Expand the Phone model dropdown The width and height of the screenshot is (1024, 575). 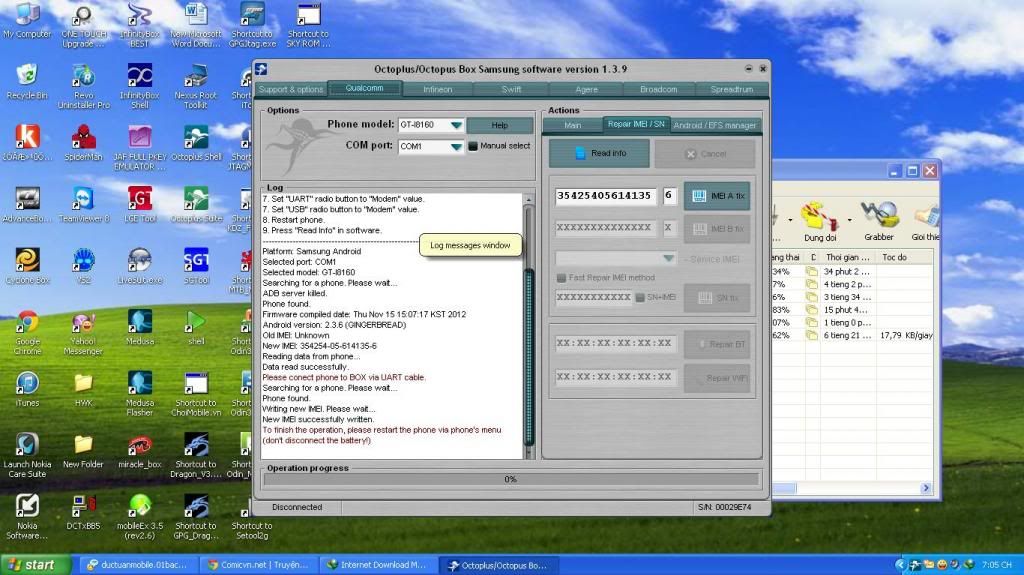click(x=456, y=125)
